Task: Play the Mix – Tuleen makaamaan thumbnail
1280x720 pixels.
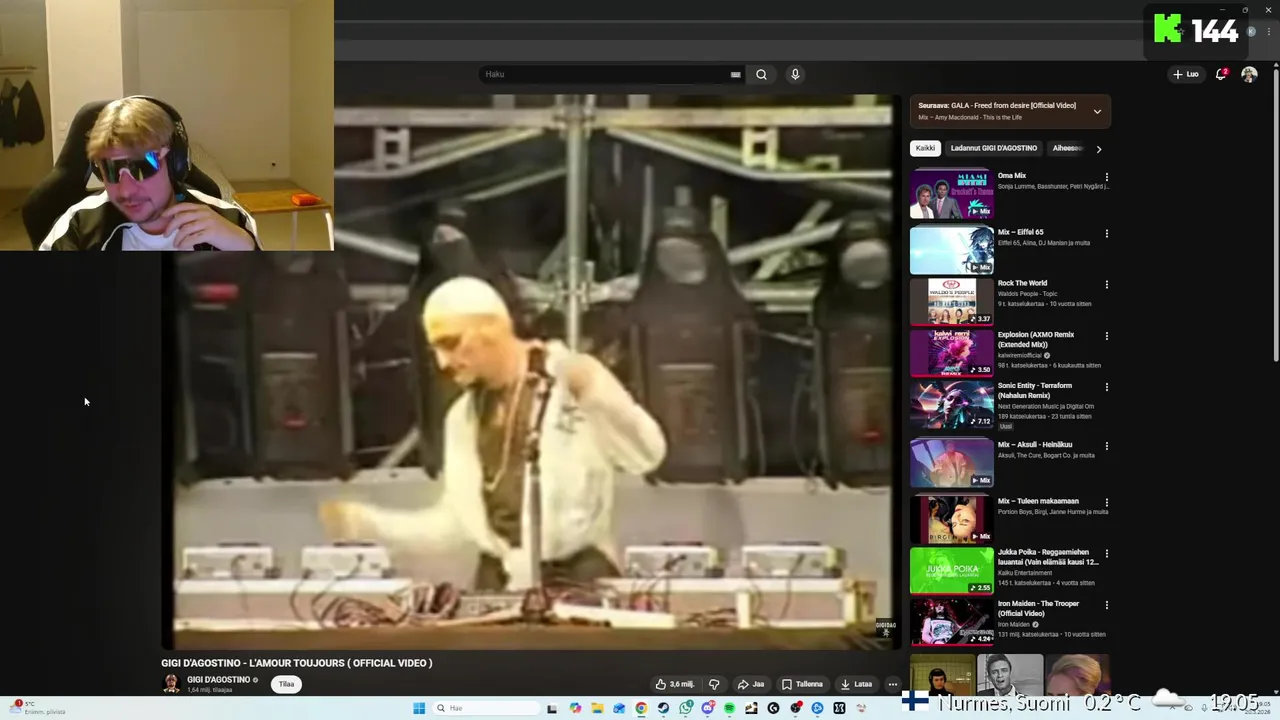Action: (x=951, y=519)
